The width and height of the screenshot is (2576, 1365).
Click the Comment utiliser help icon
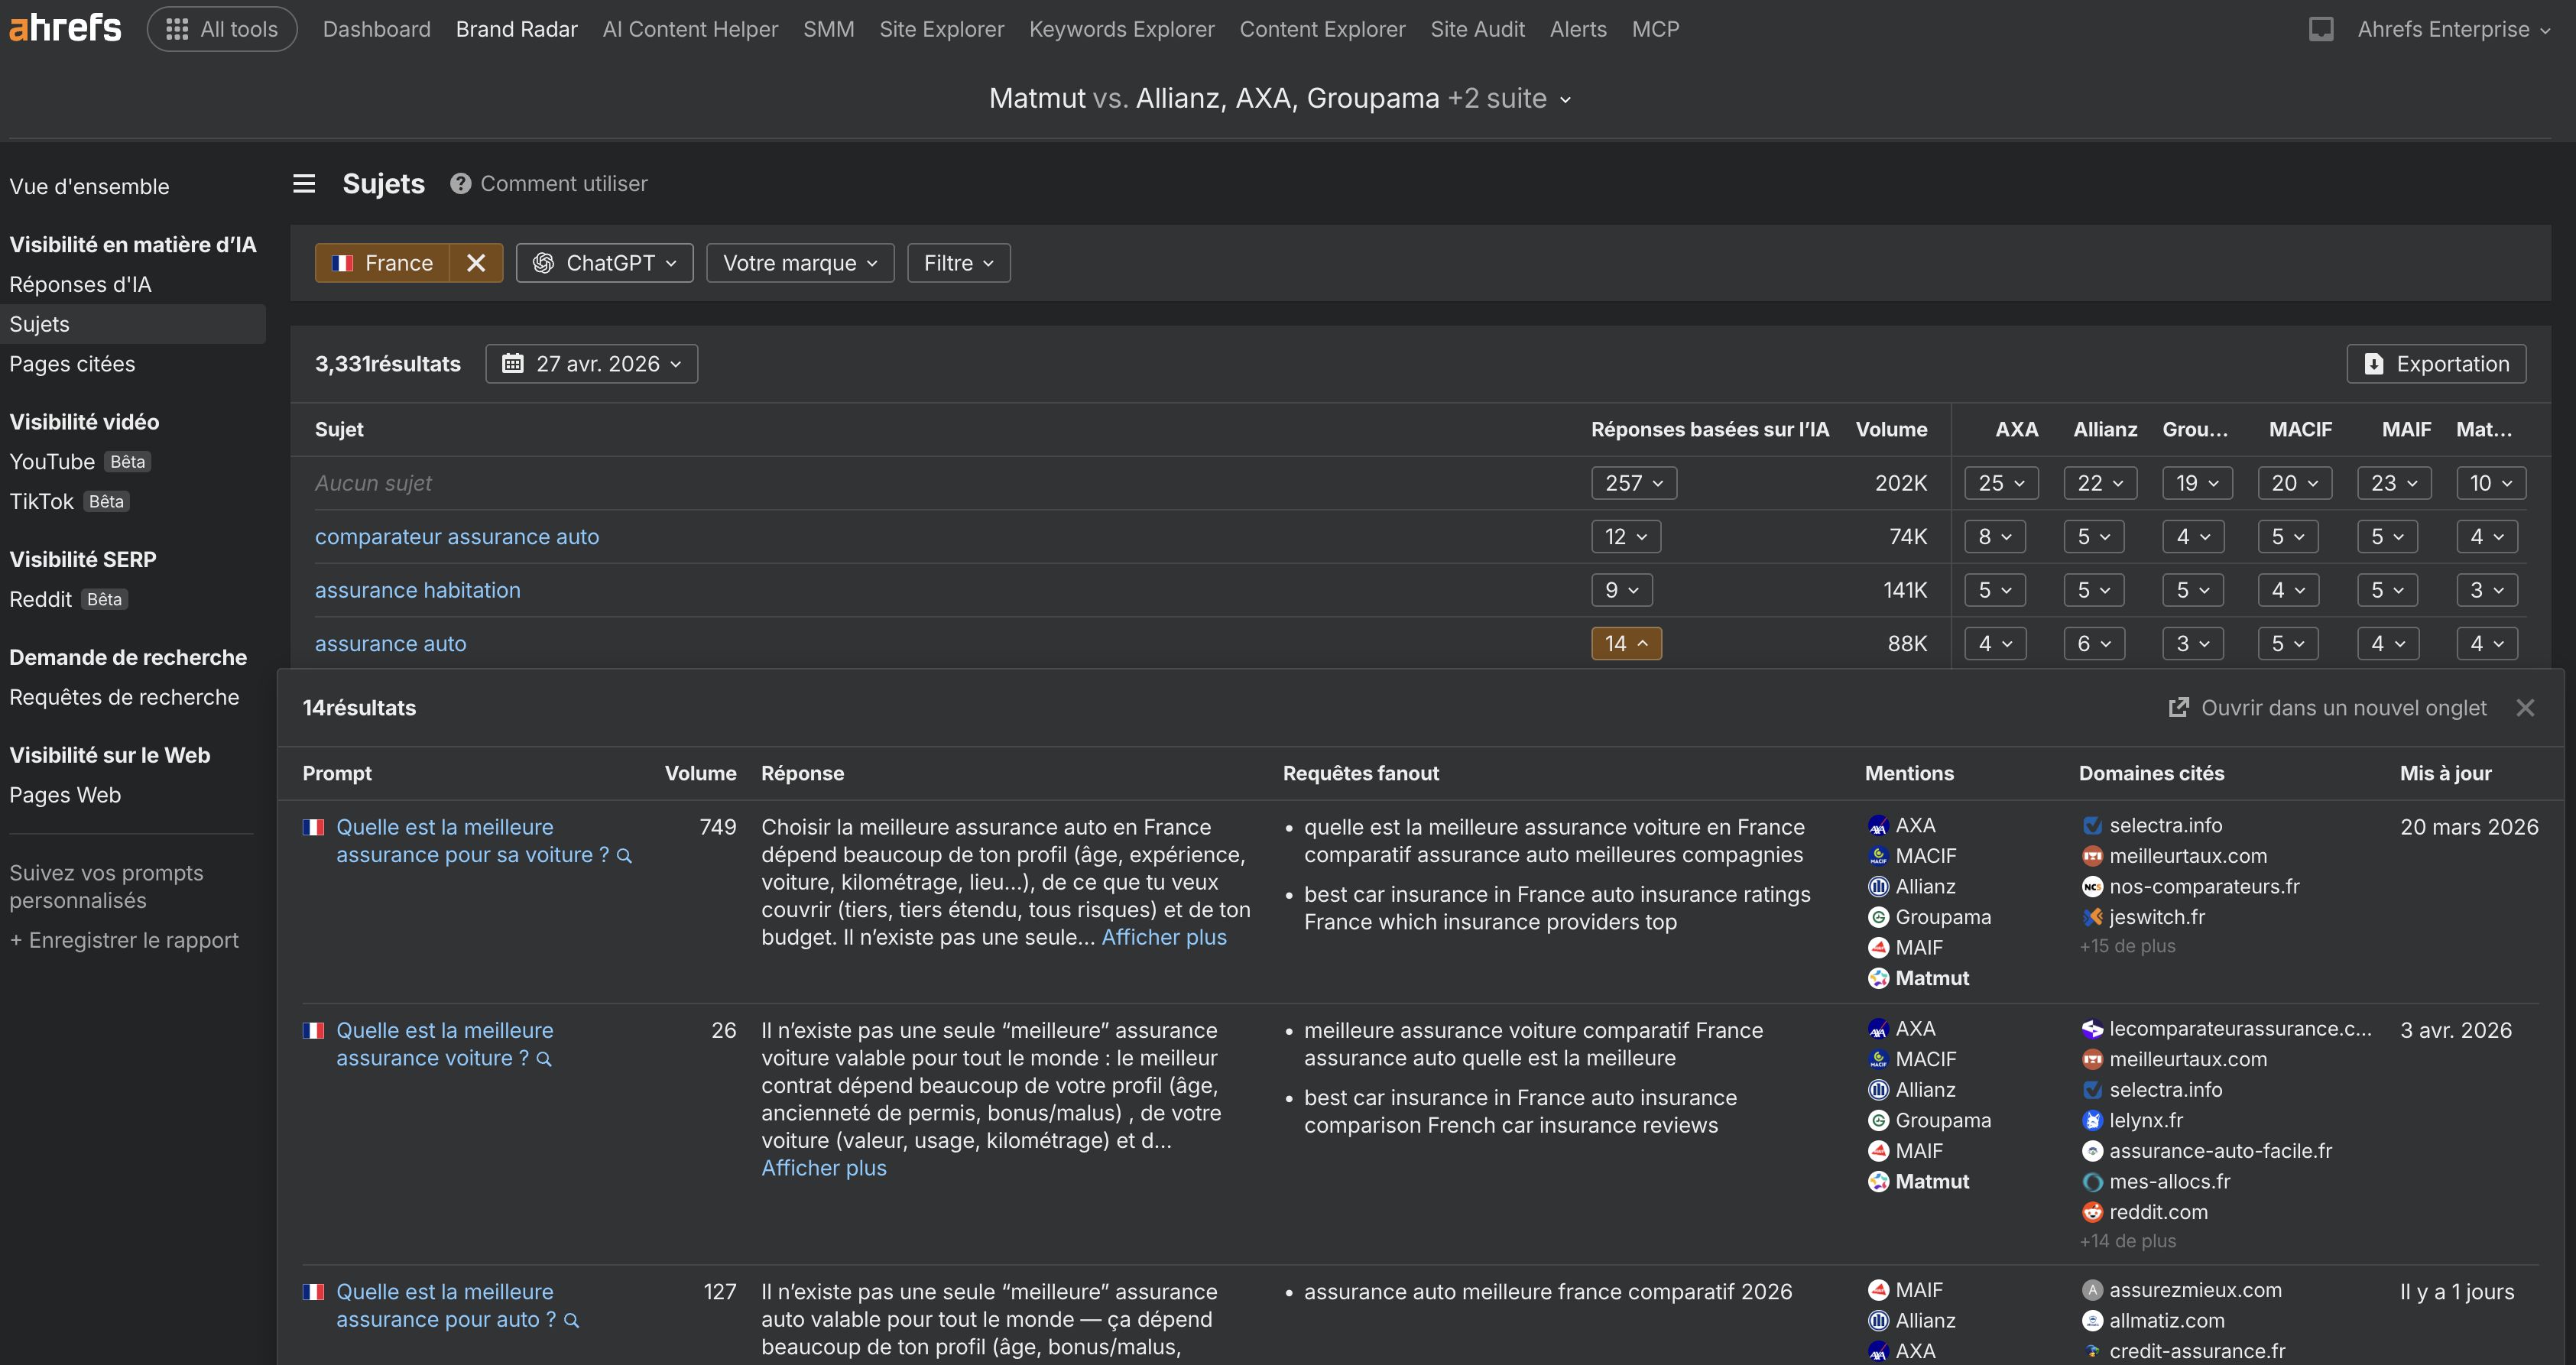[460, 184]
